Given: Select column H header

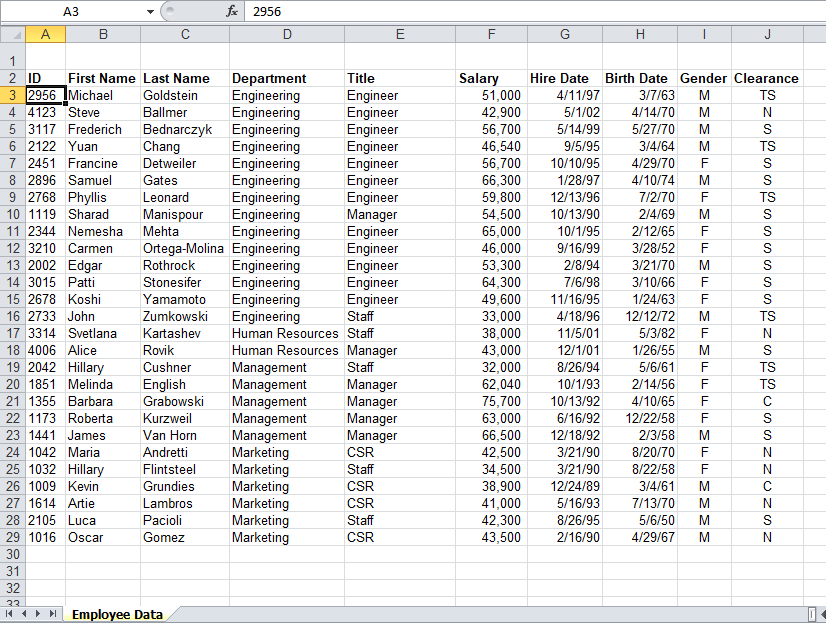Looking at the screenshot, I should click(640, 34).
